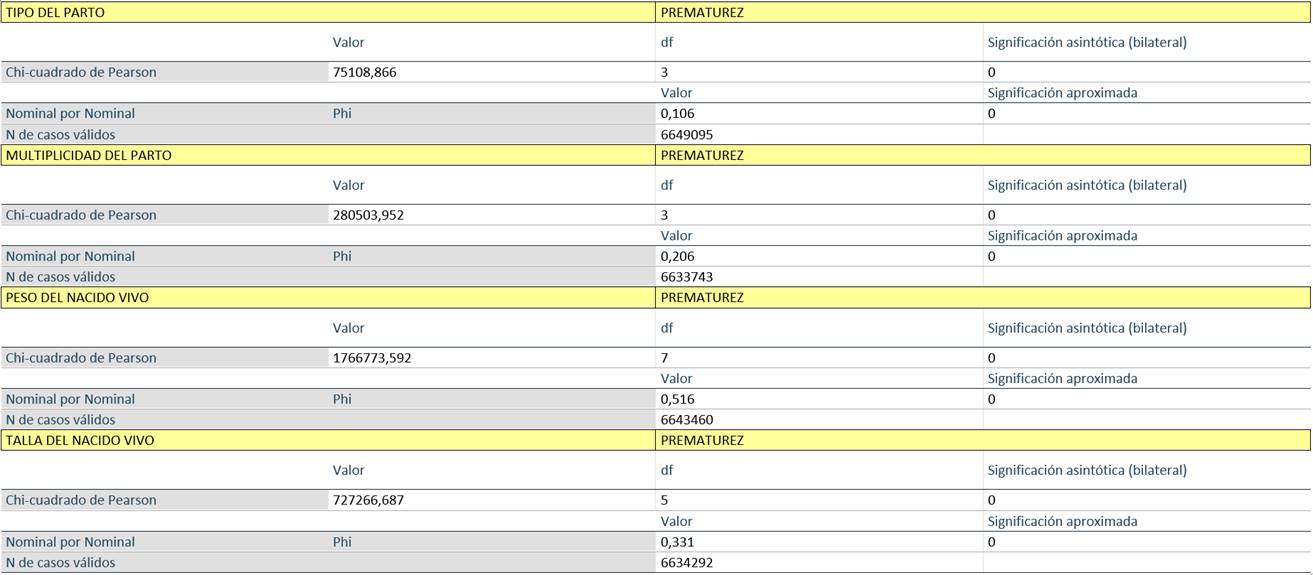The image size is (1313, 575).
Task: Click the Phi value 0,331
Action: click(678, 542)
